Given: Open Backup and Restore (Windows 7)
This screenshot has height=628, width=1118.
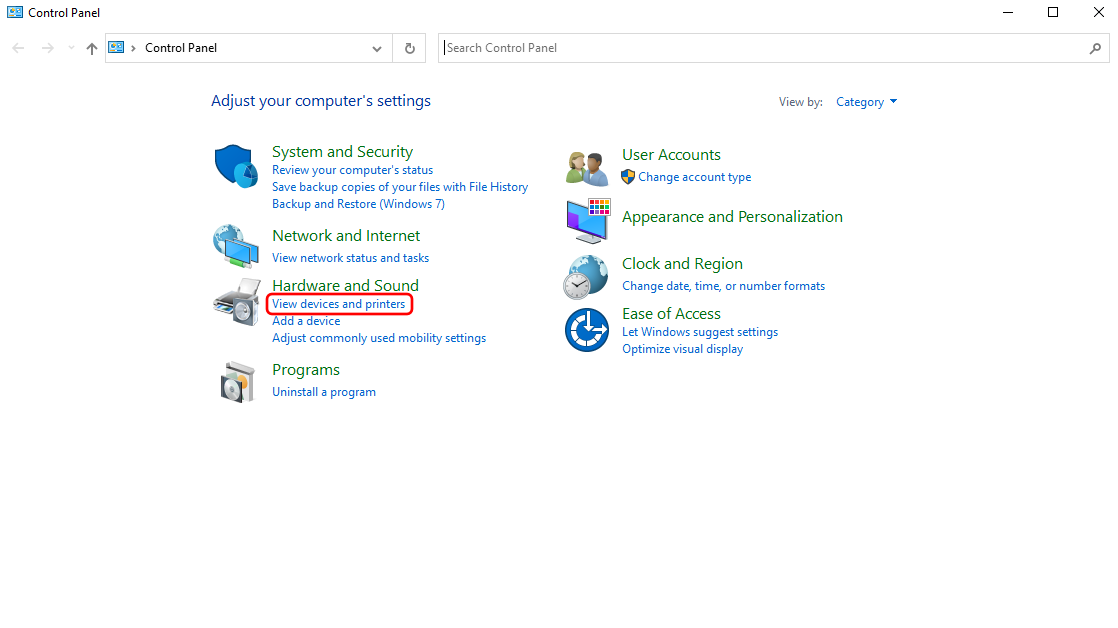Looking at the screenshot, I should point(358,204).
